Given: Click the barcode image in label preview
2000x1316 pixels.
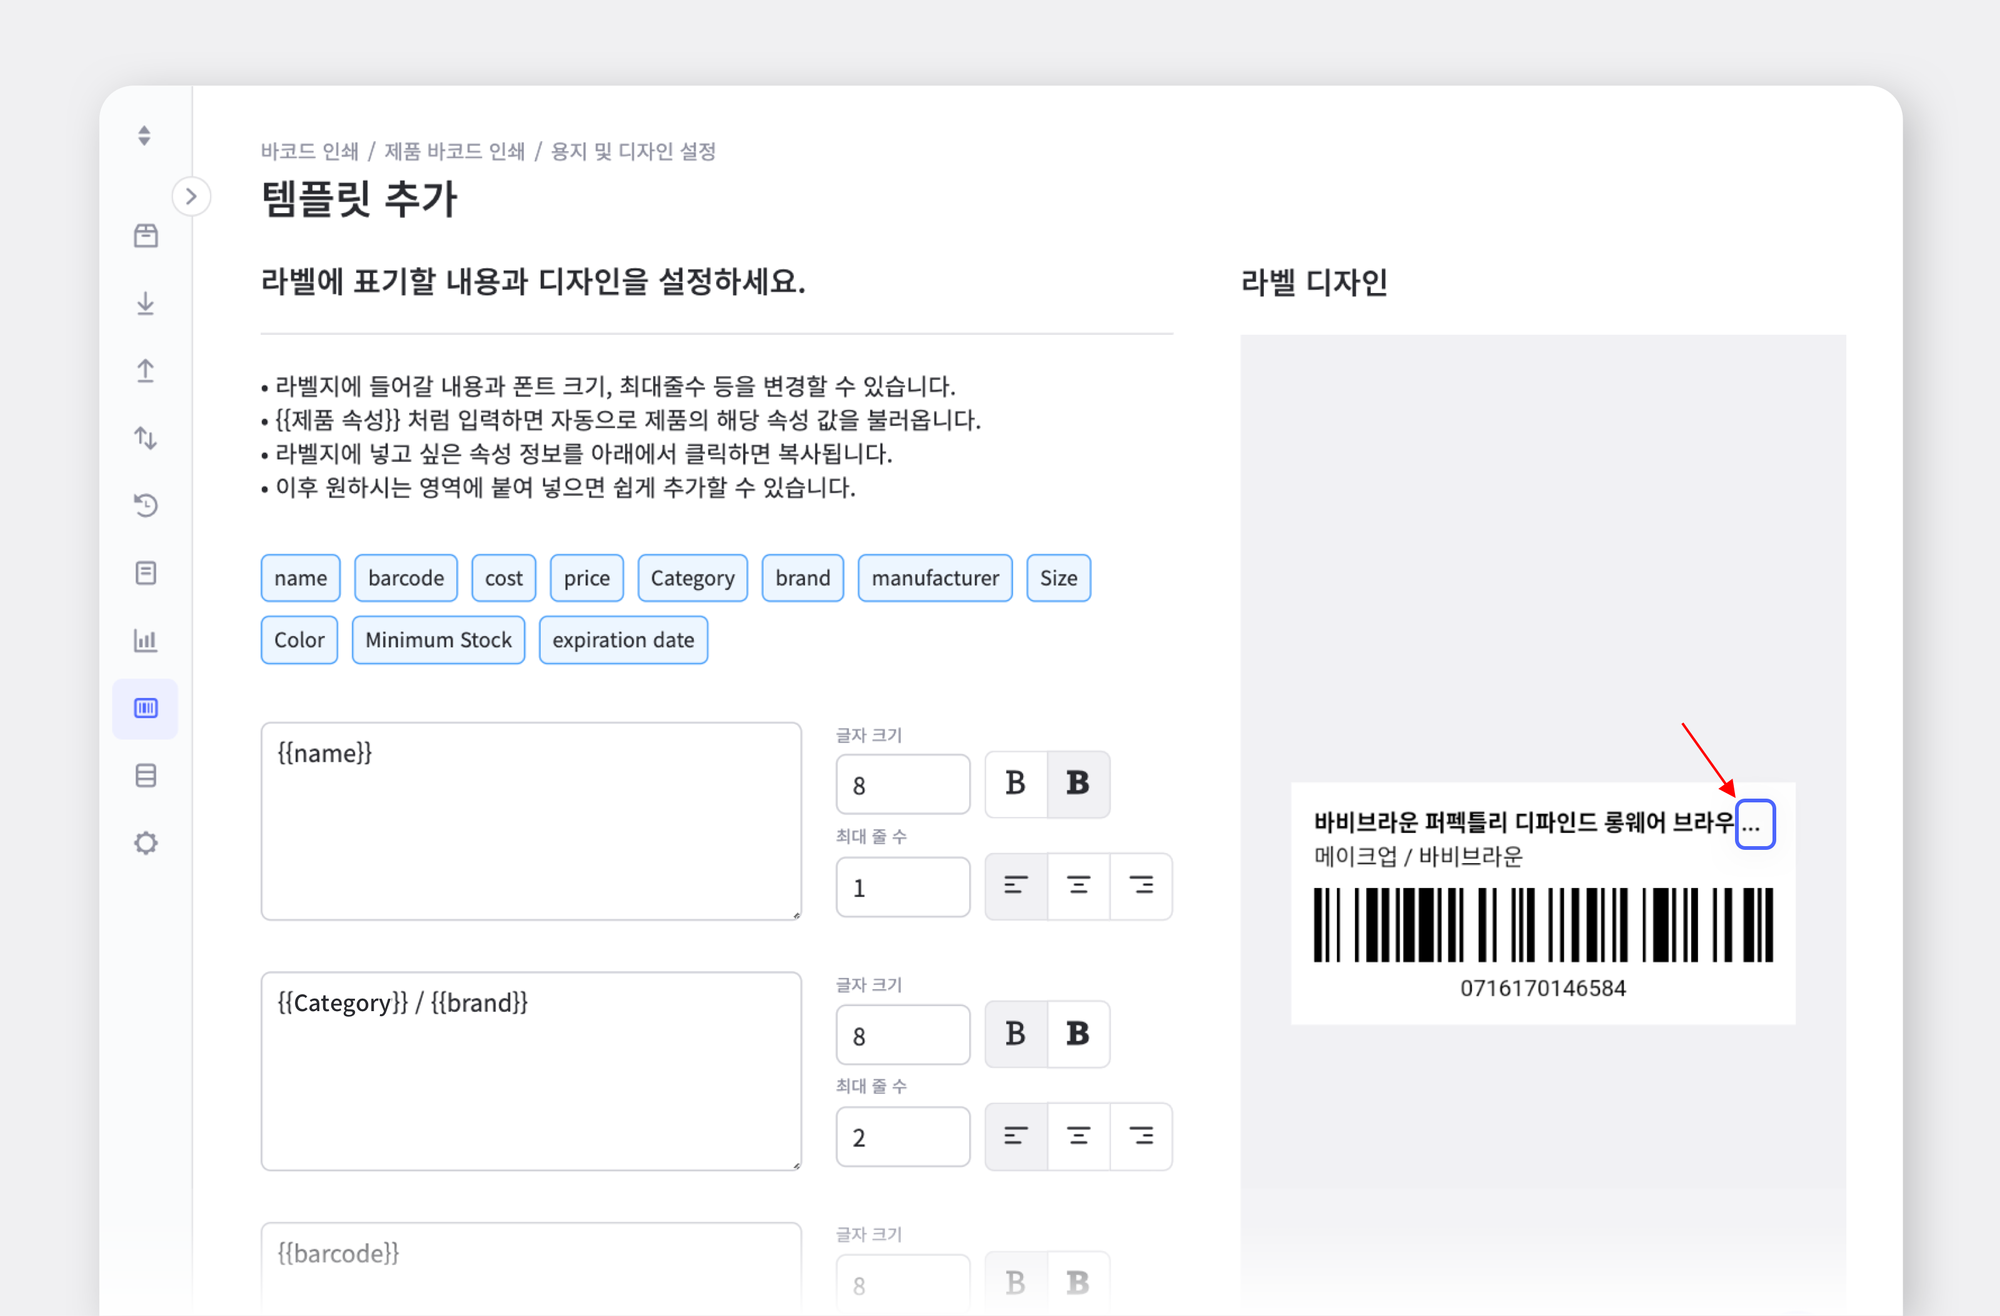Looking at the screenshot, I should pos(1543,925).
